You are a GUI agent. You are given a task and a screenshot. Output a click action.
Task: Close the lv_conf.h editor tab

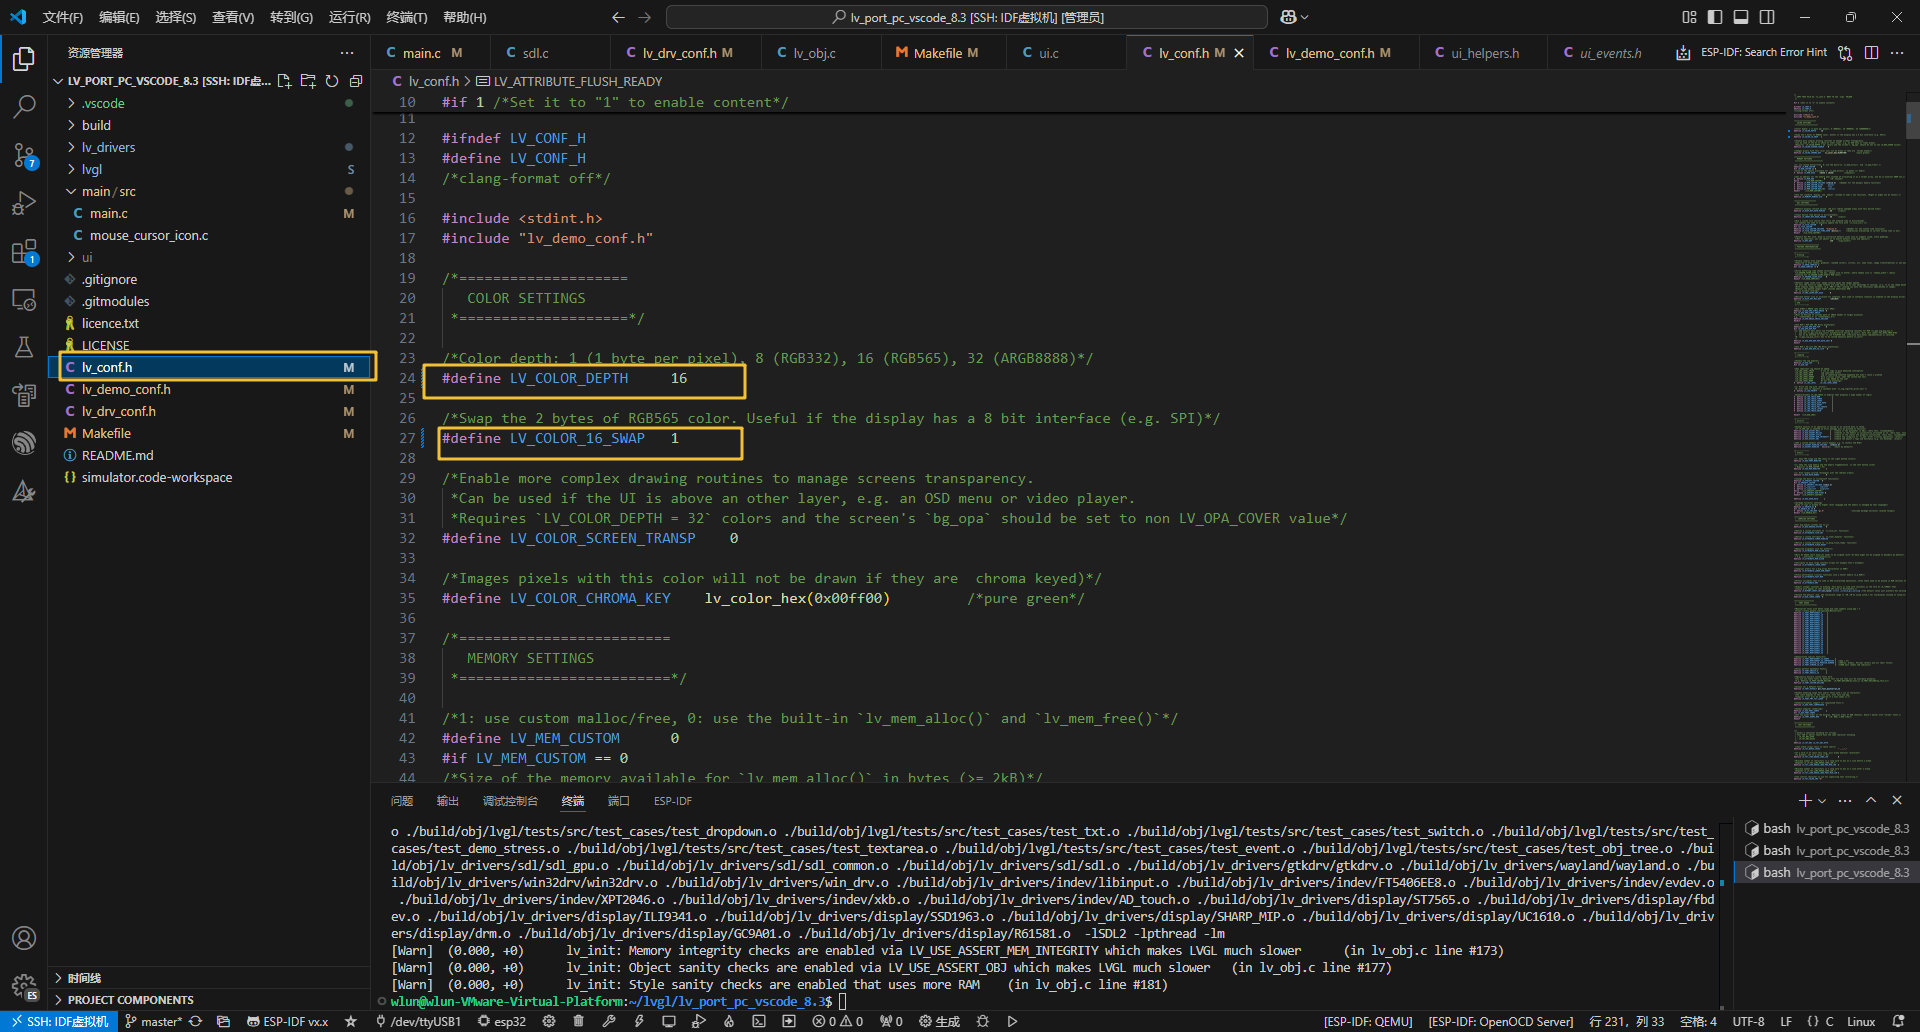point(1239,53)
